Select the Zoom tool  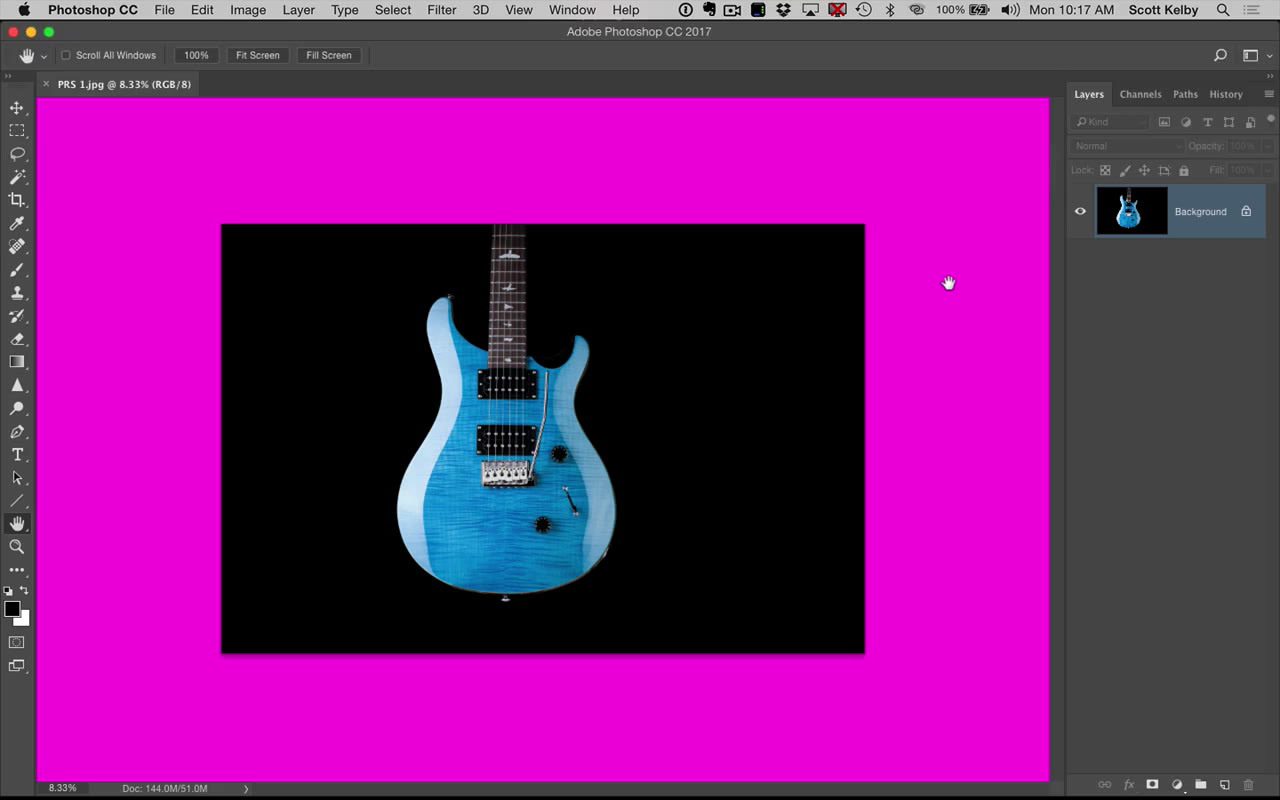tap(16, 547)
